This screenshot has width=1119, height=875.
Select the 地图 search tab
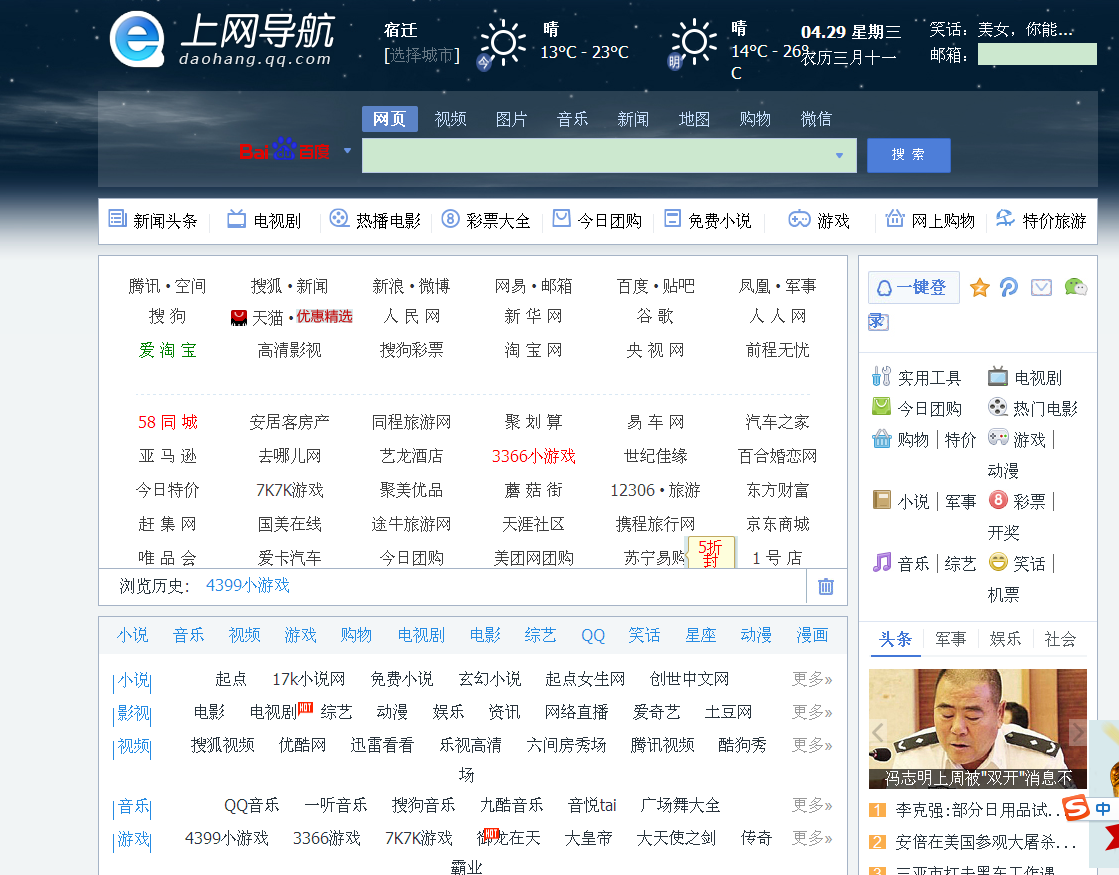click(694, 118)
